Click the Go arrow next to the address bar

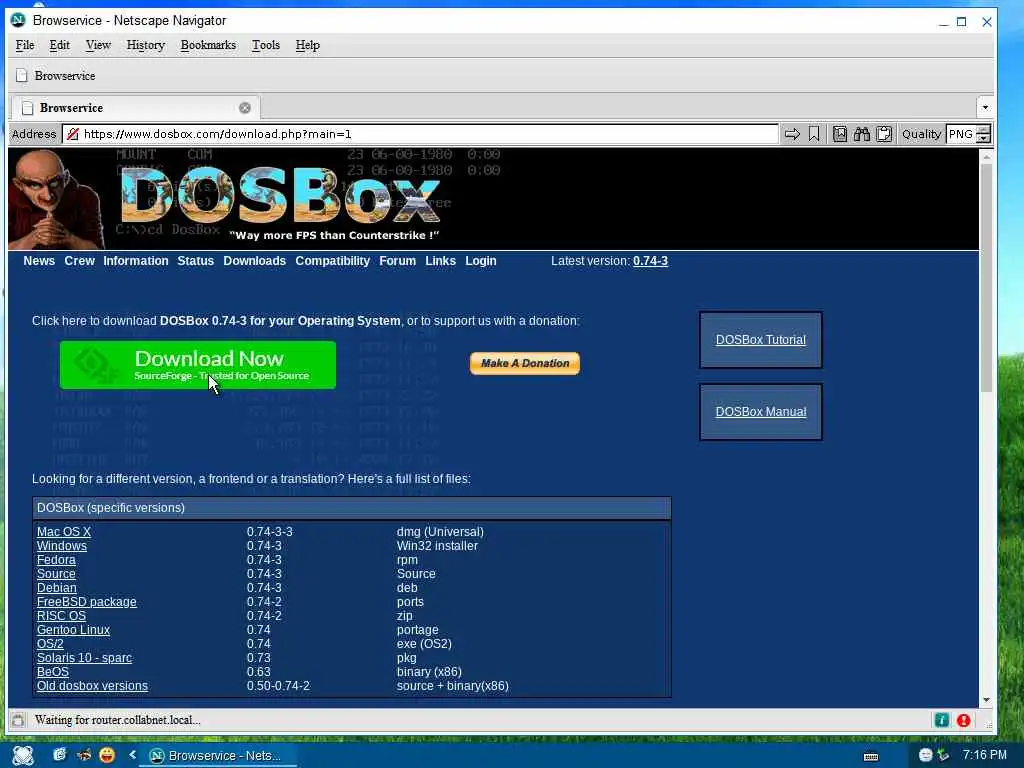pyautogui.click(x=792, y=134)
